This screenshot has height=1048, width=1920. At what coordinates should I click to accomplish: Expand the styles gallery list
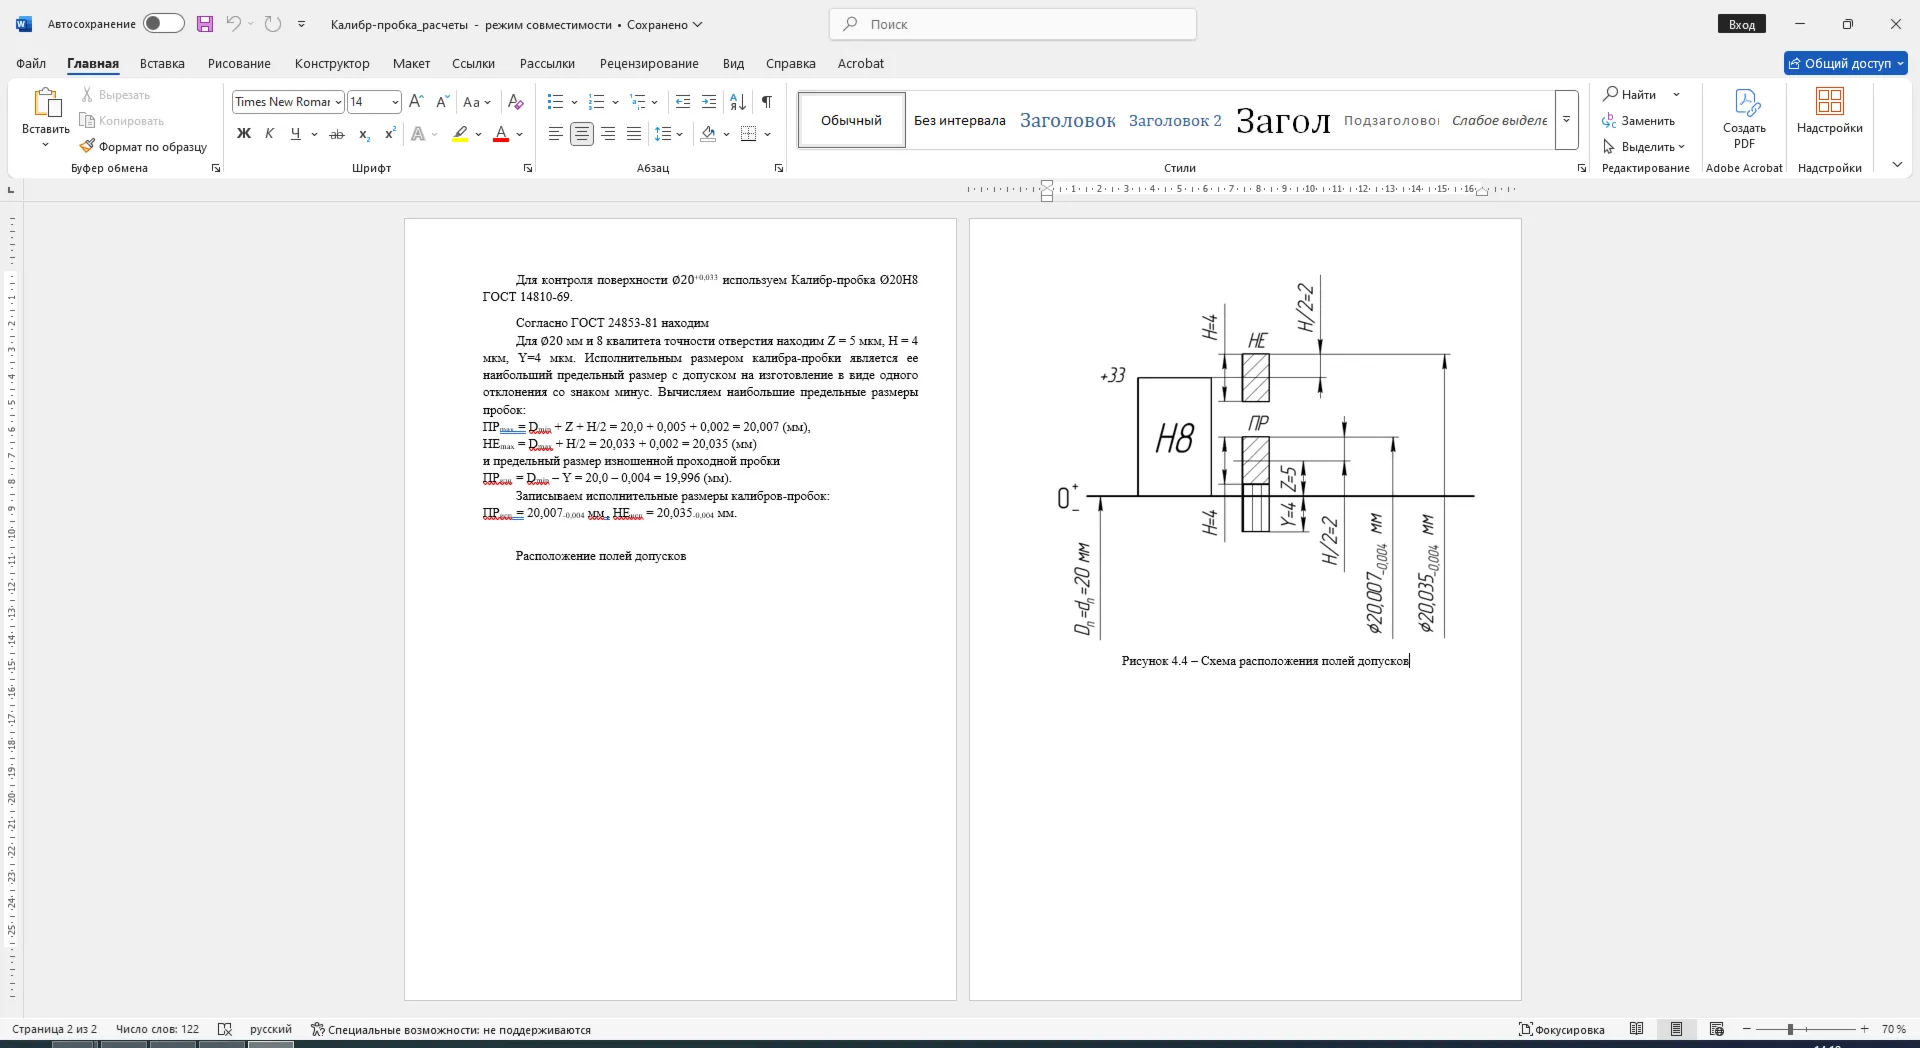coord(1567,120)
